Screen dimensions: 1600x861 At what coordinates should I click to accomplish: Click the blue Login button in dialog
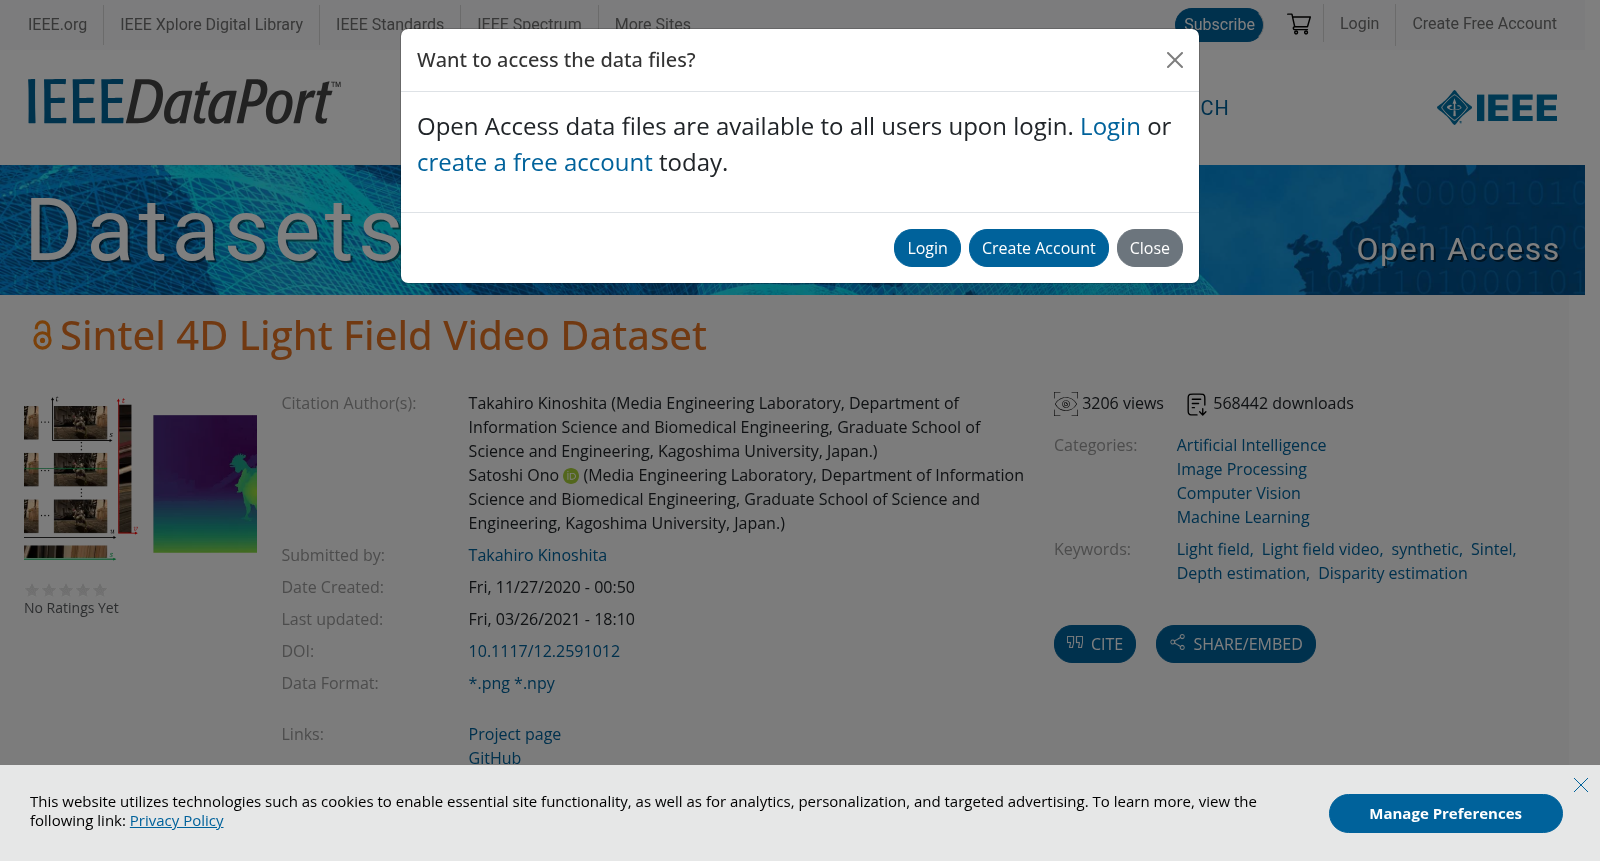(x=927, y=248)
